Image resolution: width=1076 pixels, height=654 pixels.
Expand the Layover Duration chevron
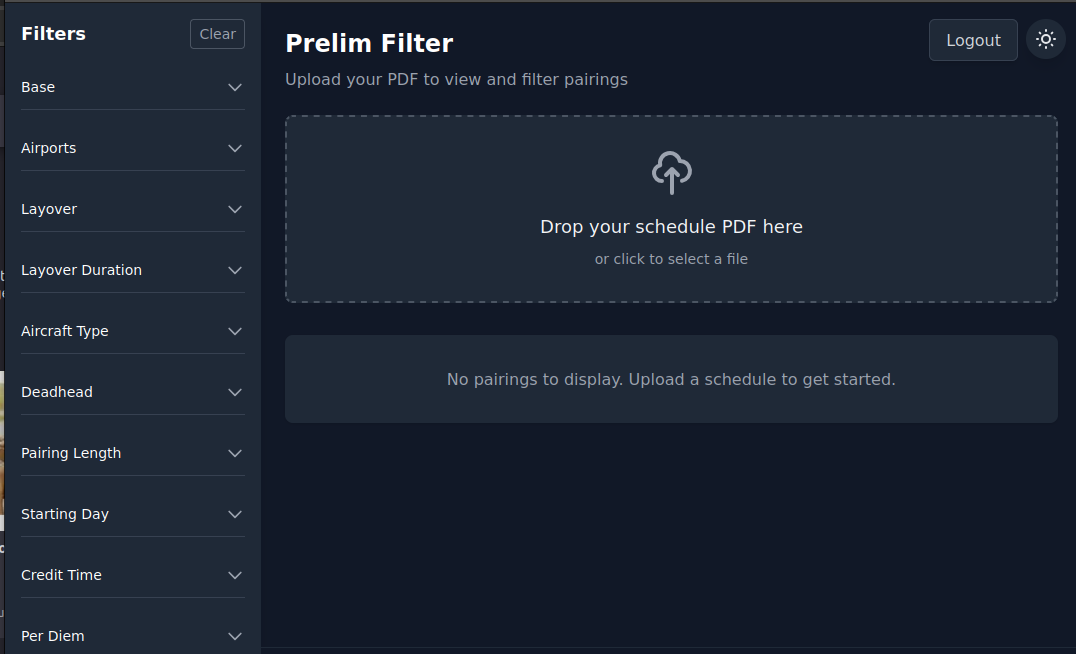235,270
